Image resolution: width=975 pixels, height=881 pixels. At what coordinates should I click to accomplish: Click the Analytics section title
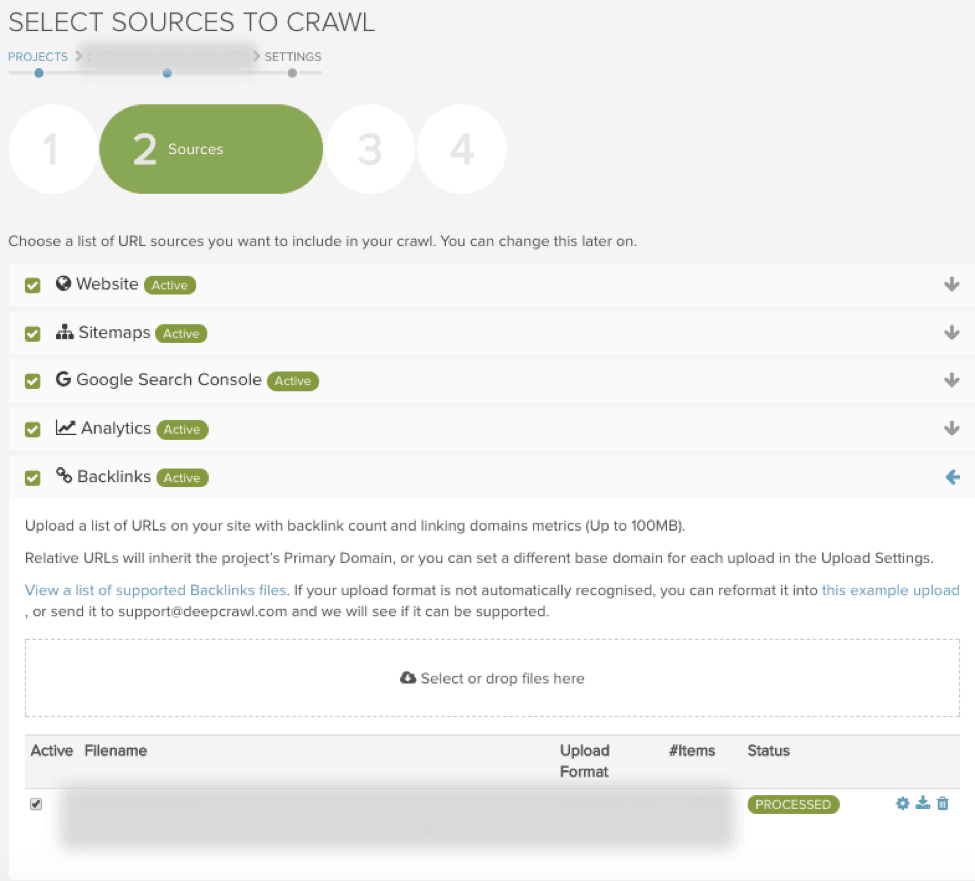tap(116, 428)
